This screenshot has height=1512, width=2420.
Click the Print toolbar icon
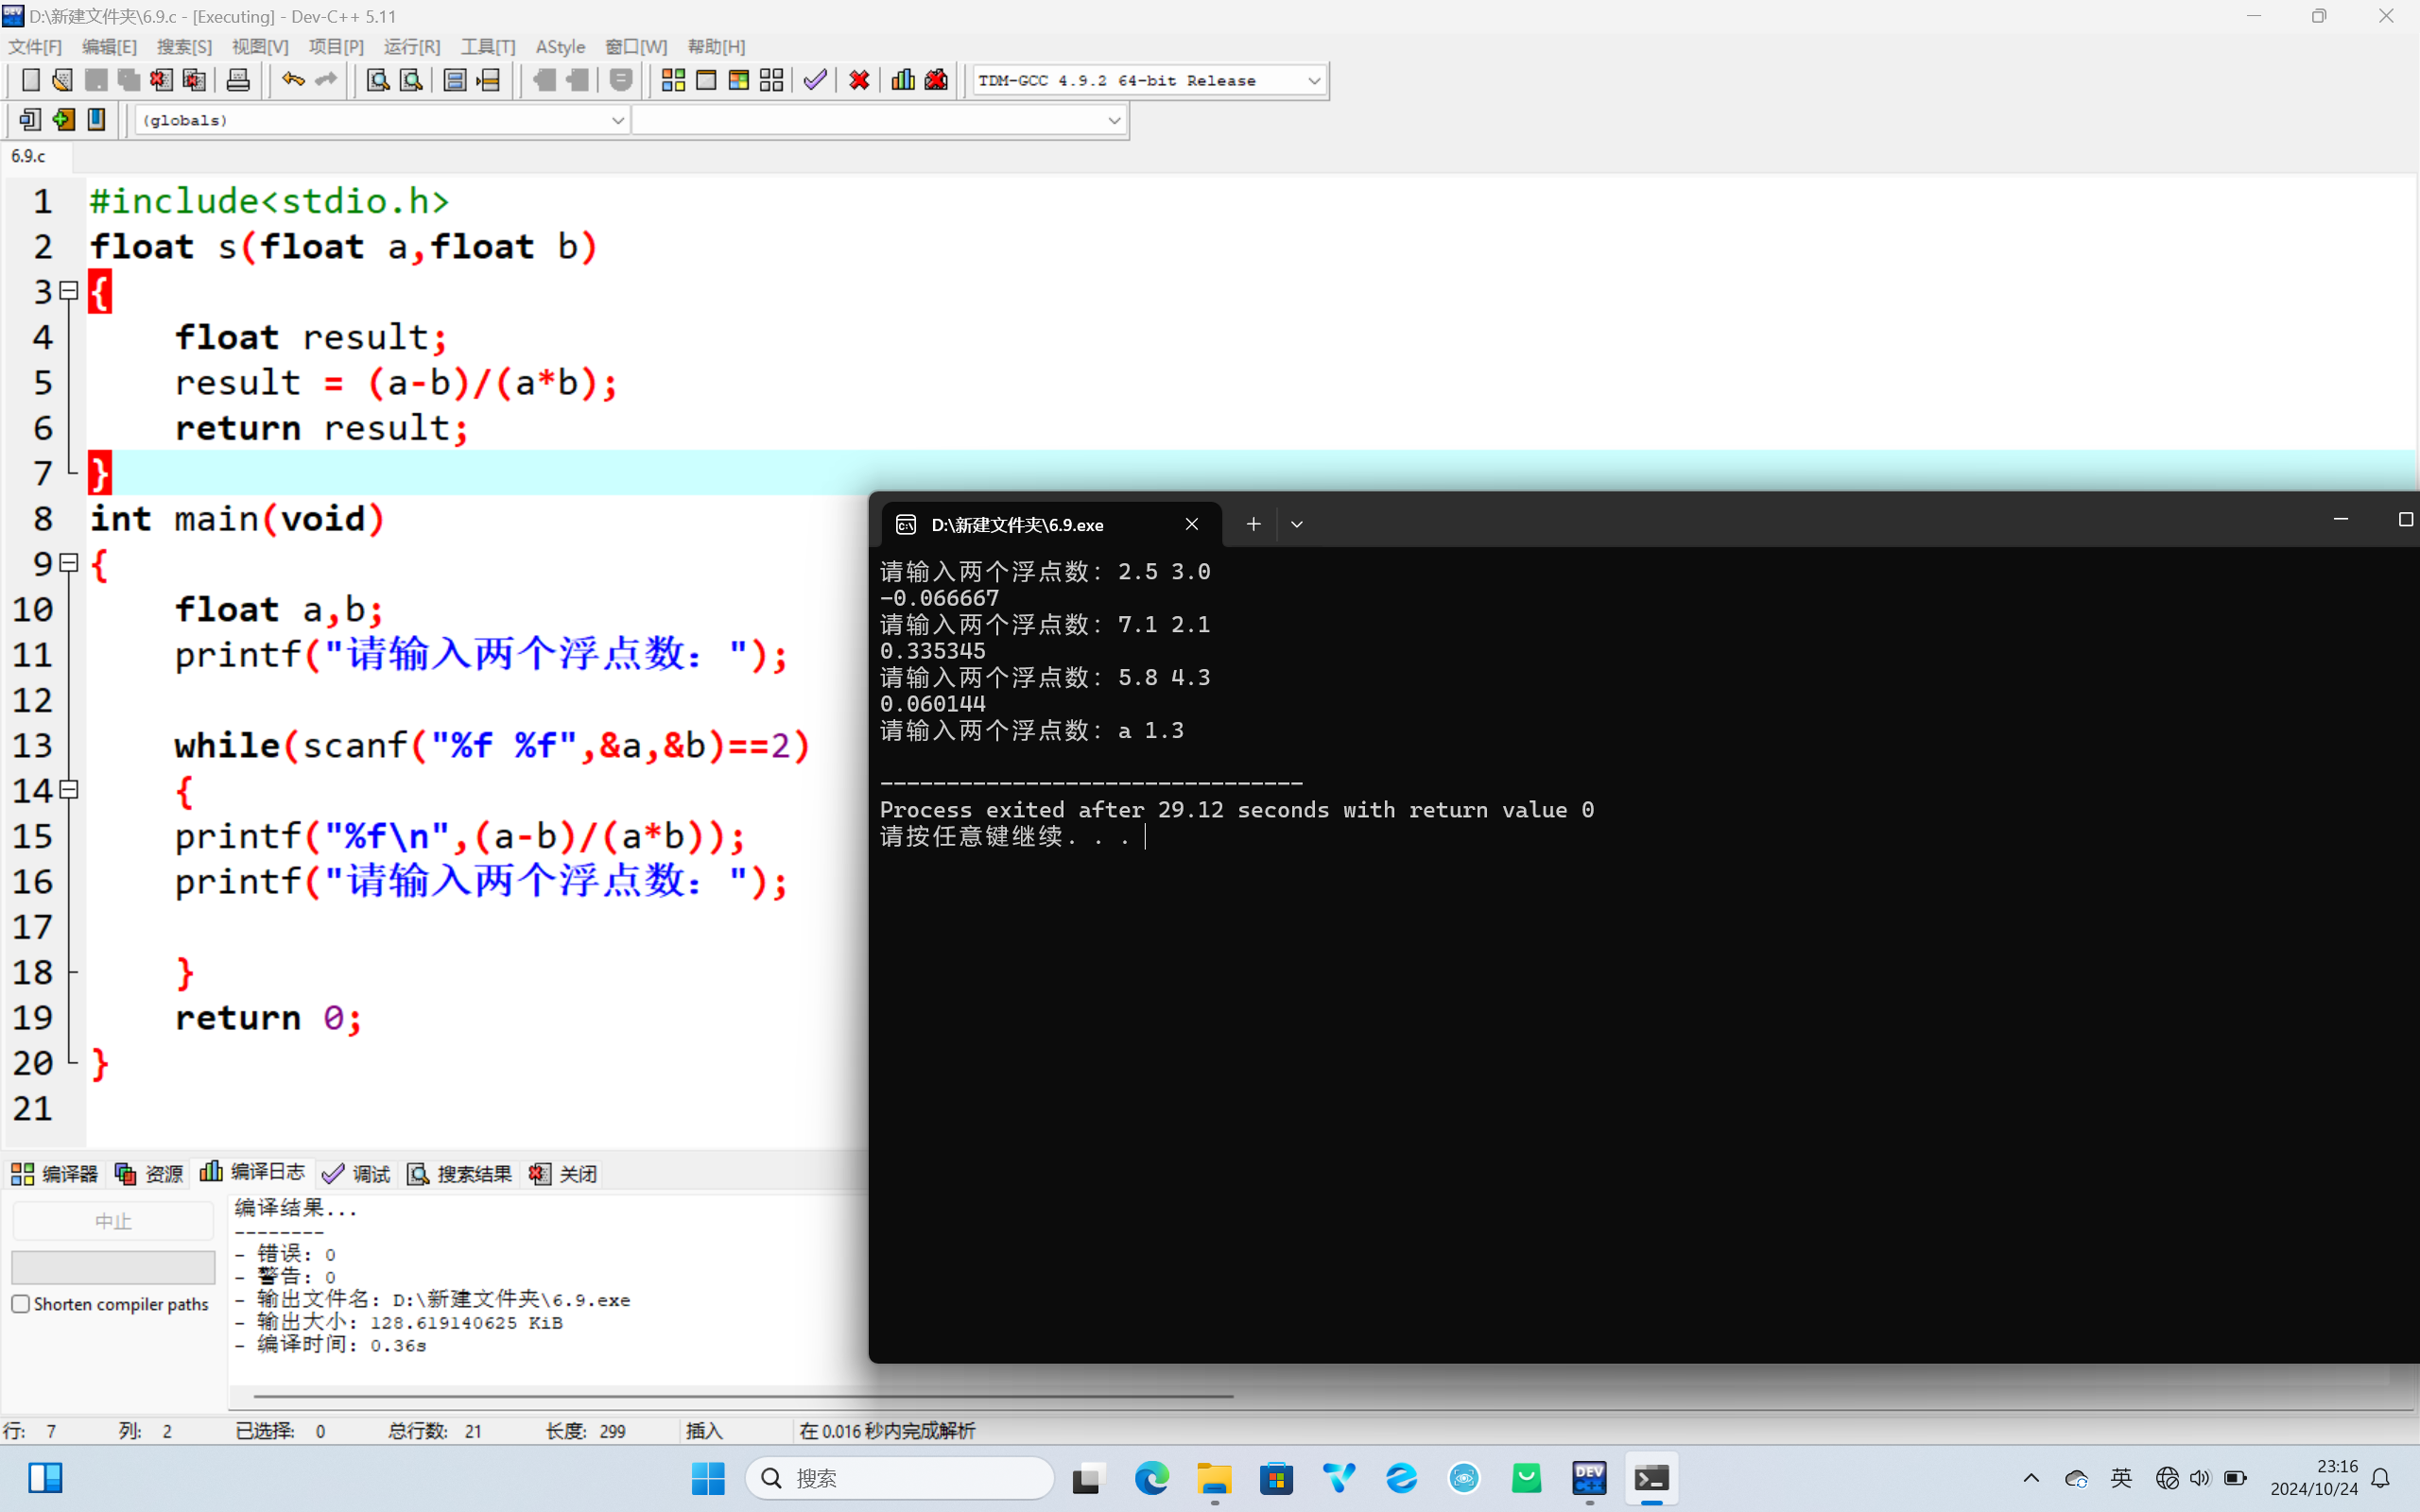(238, 80)
